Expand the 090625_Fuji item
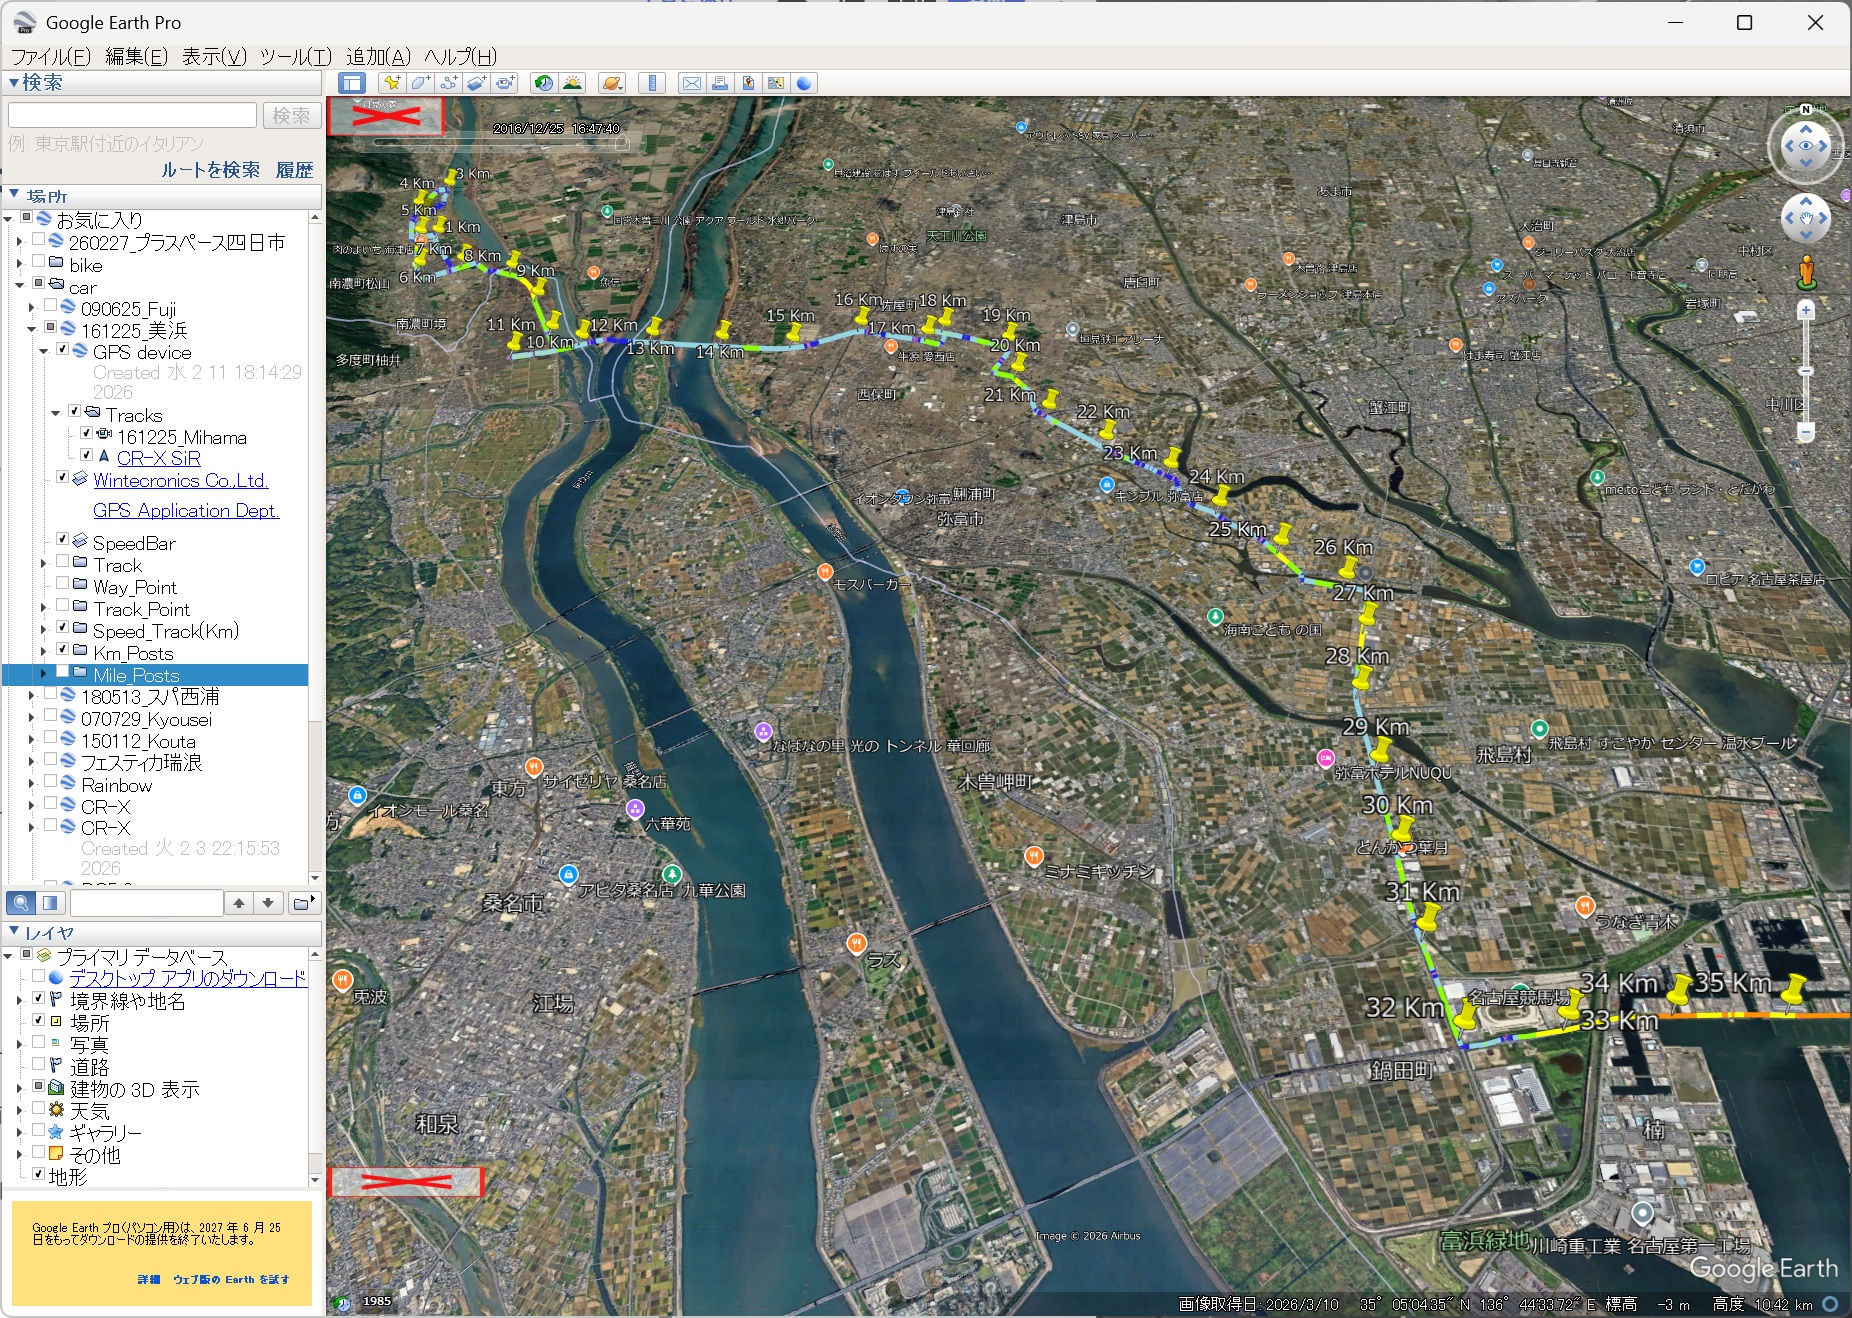Viewport: 1852px width, 1318px height. point(31,308)
